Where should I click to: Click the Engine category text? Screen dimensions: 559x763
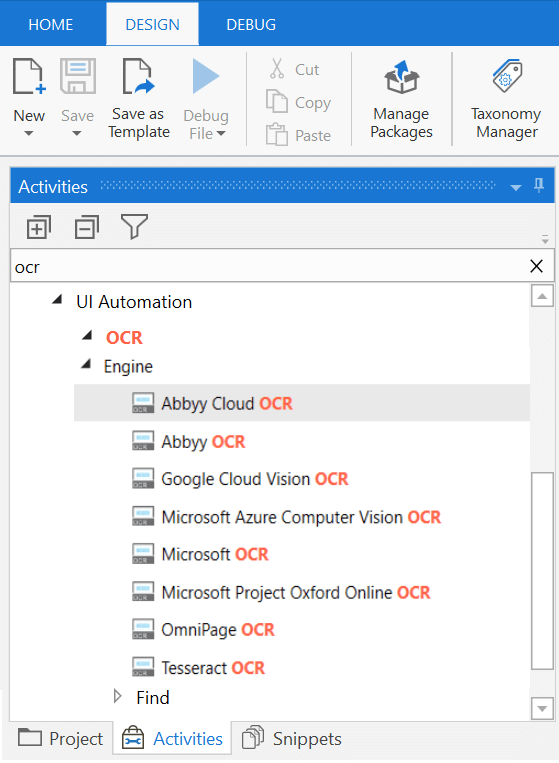click(x=128, y=366)
